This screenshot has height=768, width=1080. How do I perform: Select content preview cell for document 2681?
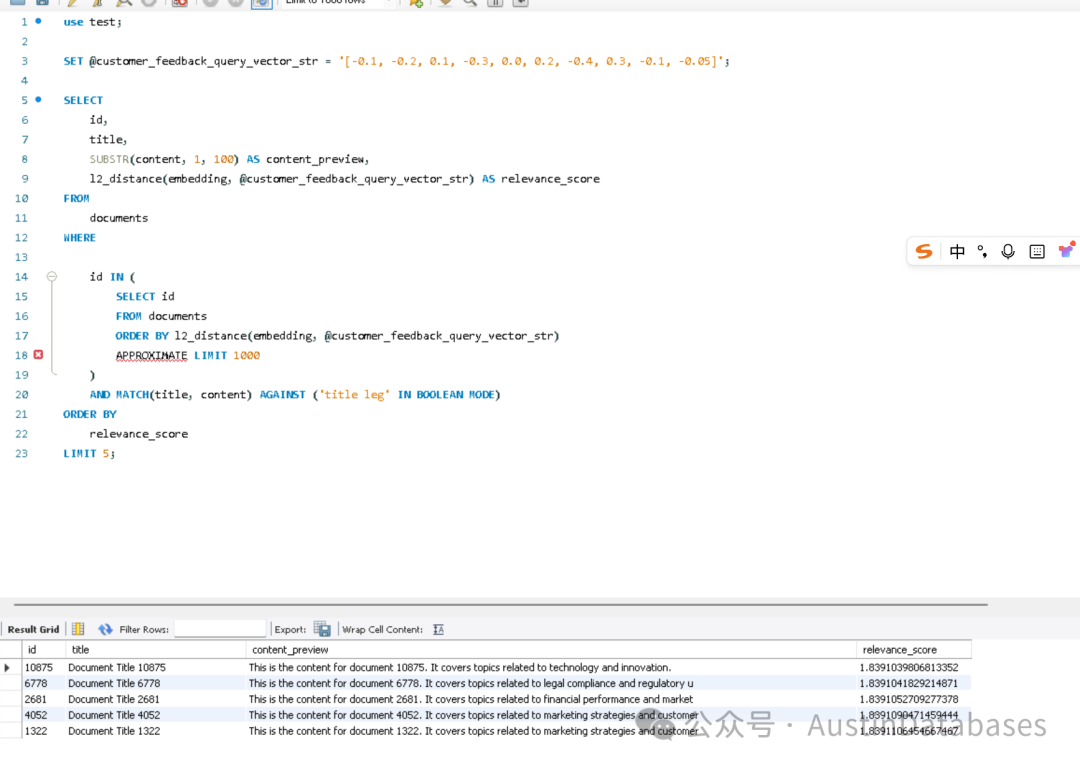(551, 699)
